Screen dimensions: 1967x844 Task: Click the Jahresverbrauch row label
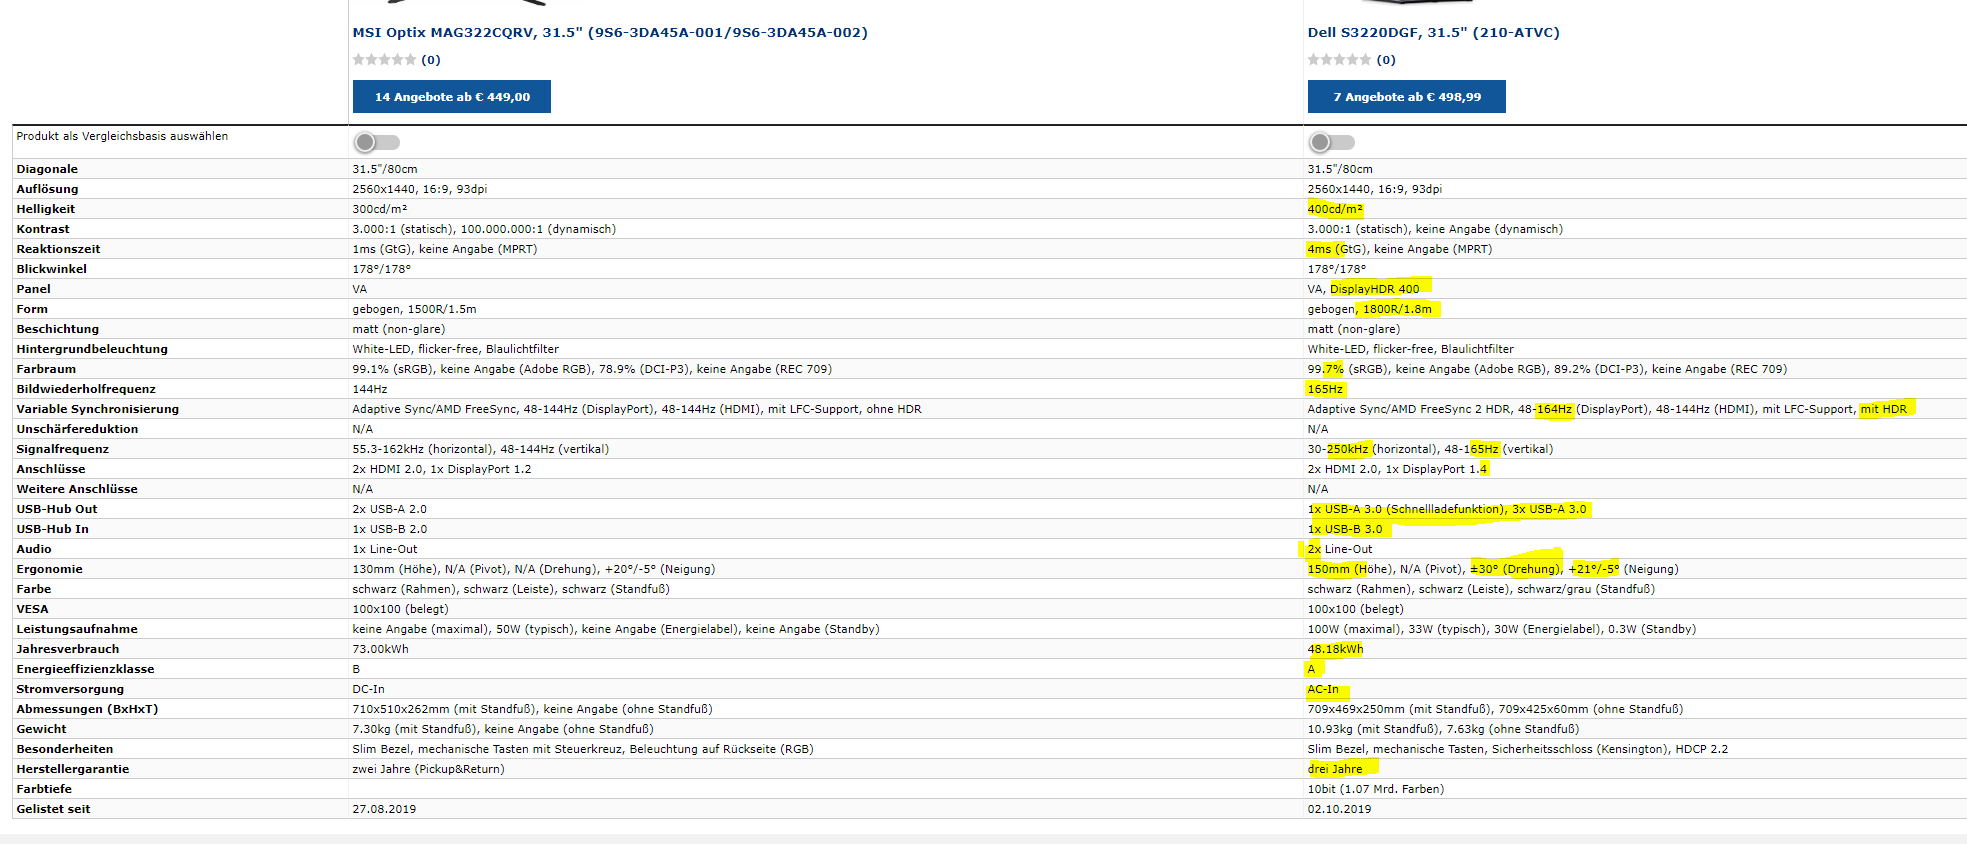coord(68,649)
